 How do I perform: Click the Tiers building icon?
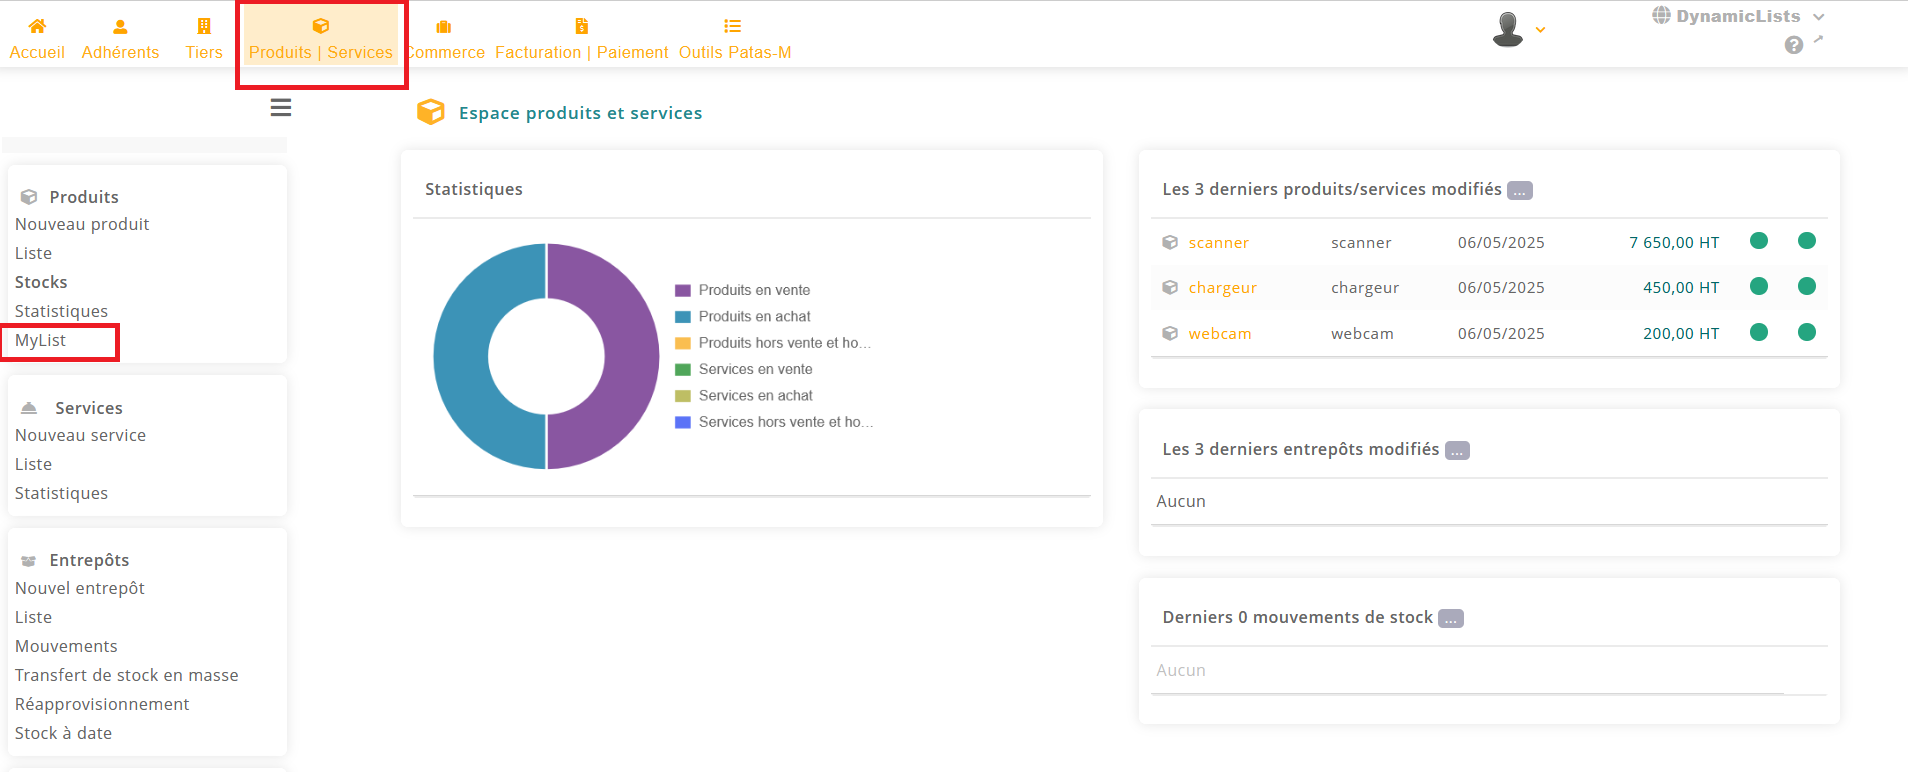(204, 26)
